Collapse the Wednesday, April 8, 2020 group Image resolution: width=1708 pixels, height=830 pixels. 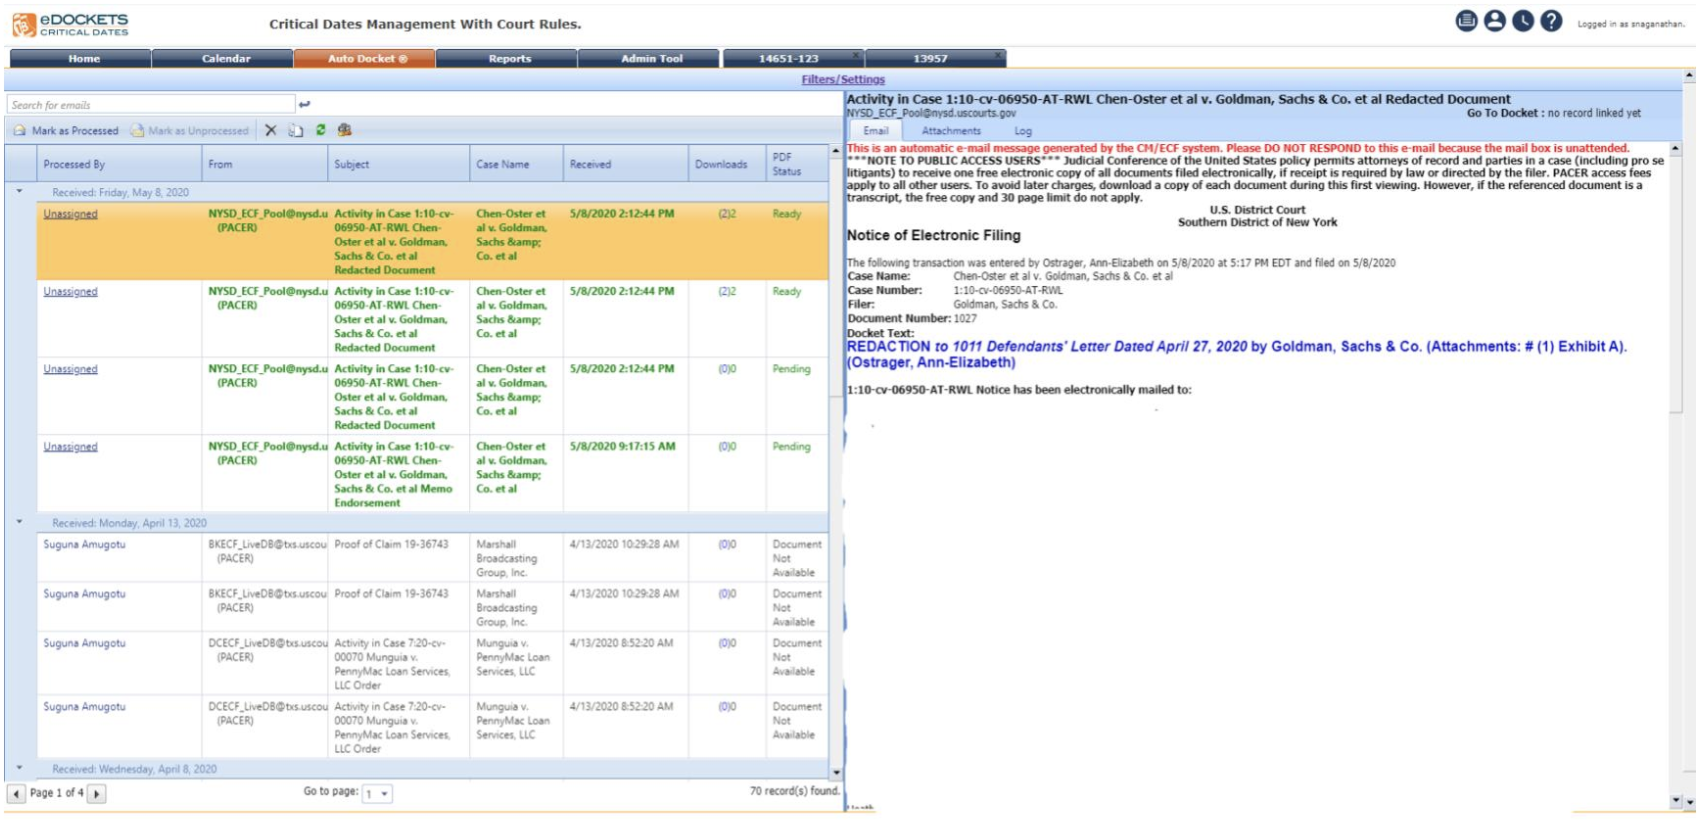pos(20,768)
